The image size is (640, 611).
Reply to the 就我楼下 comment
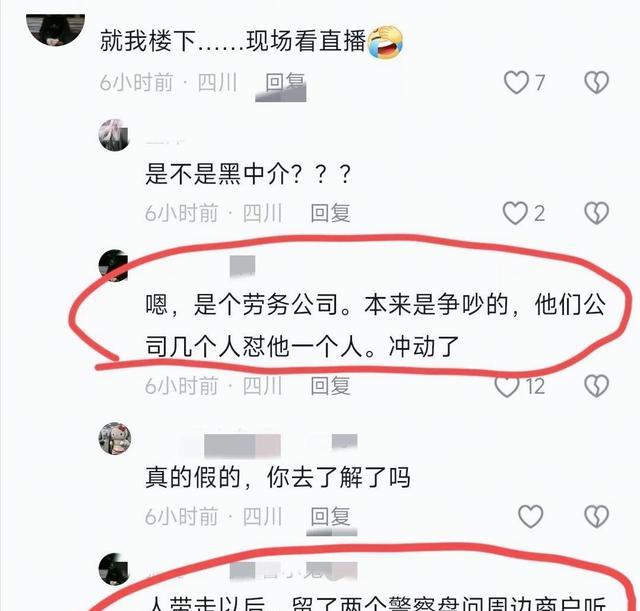pyautogui.click(x=285, y=82)
